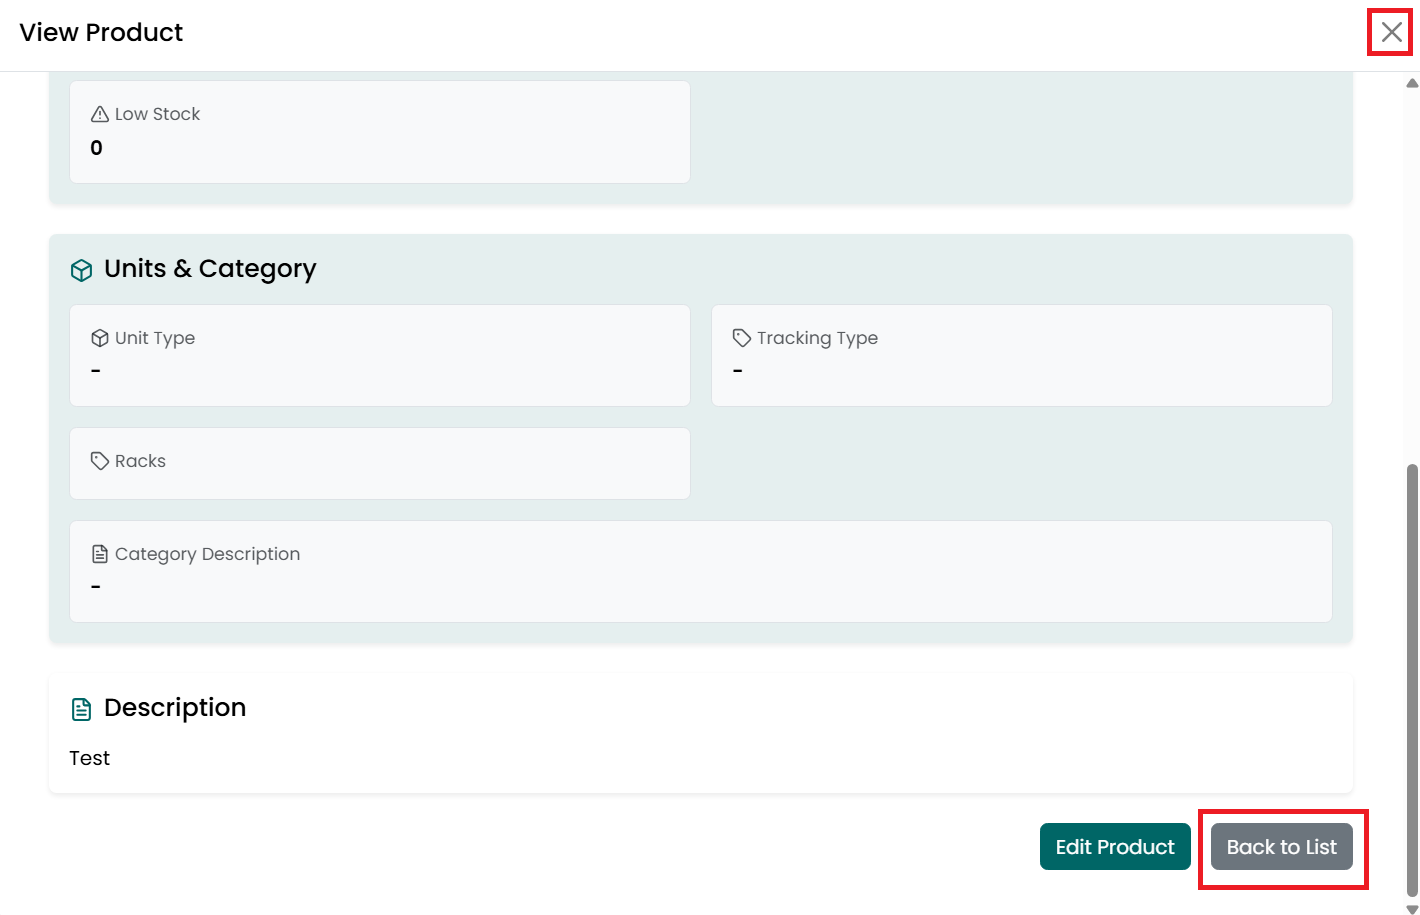Click the scrollbar down arrow
The image size is (1420, 915).
coord(1412,909)
